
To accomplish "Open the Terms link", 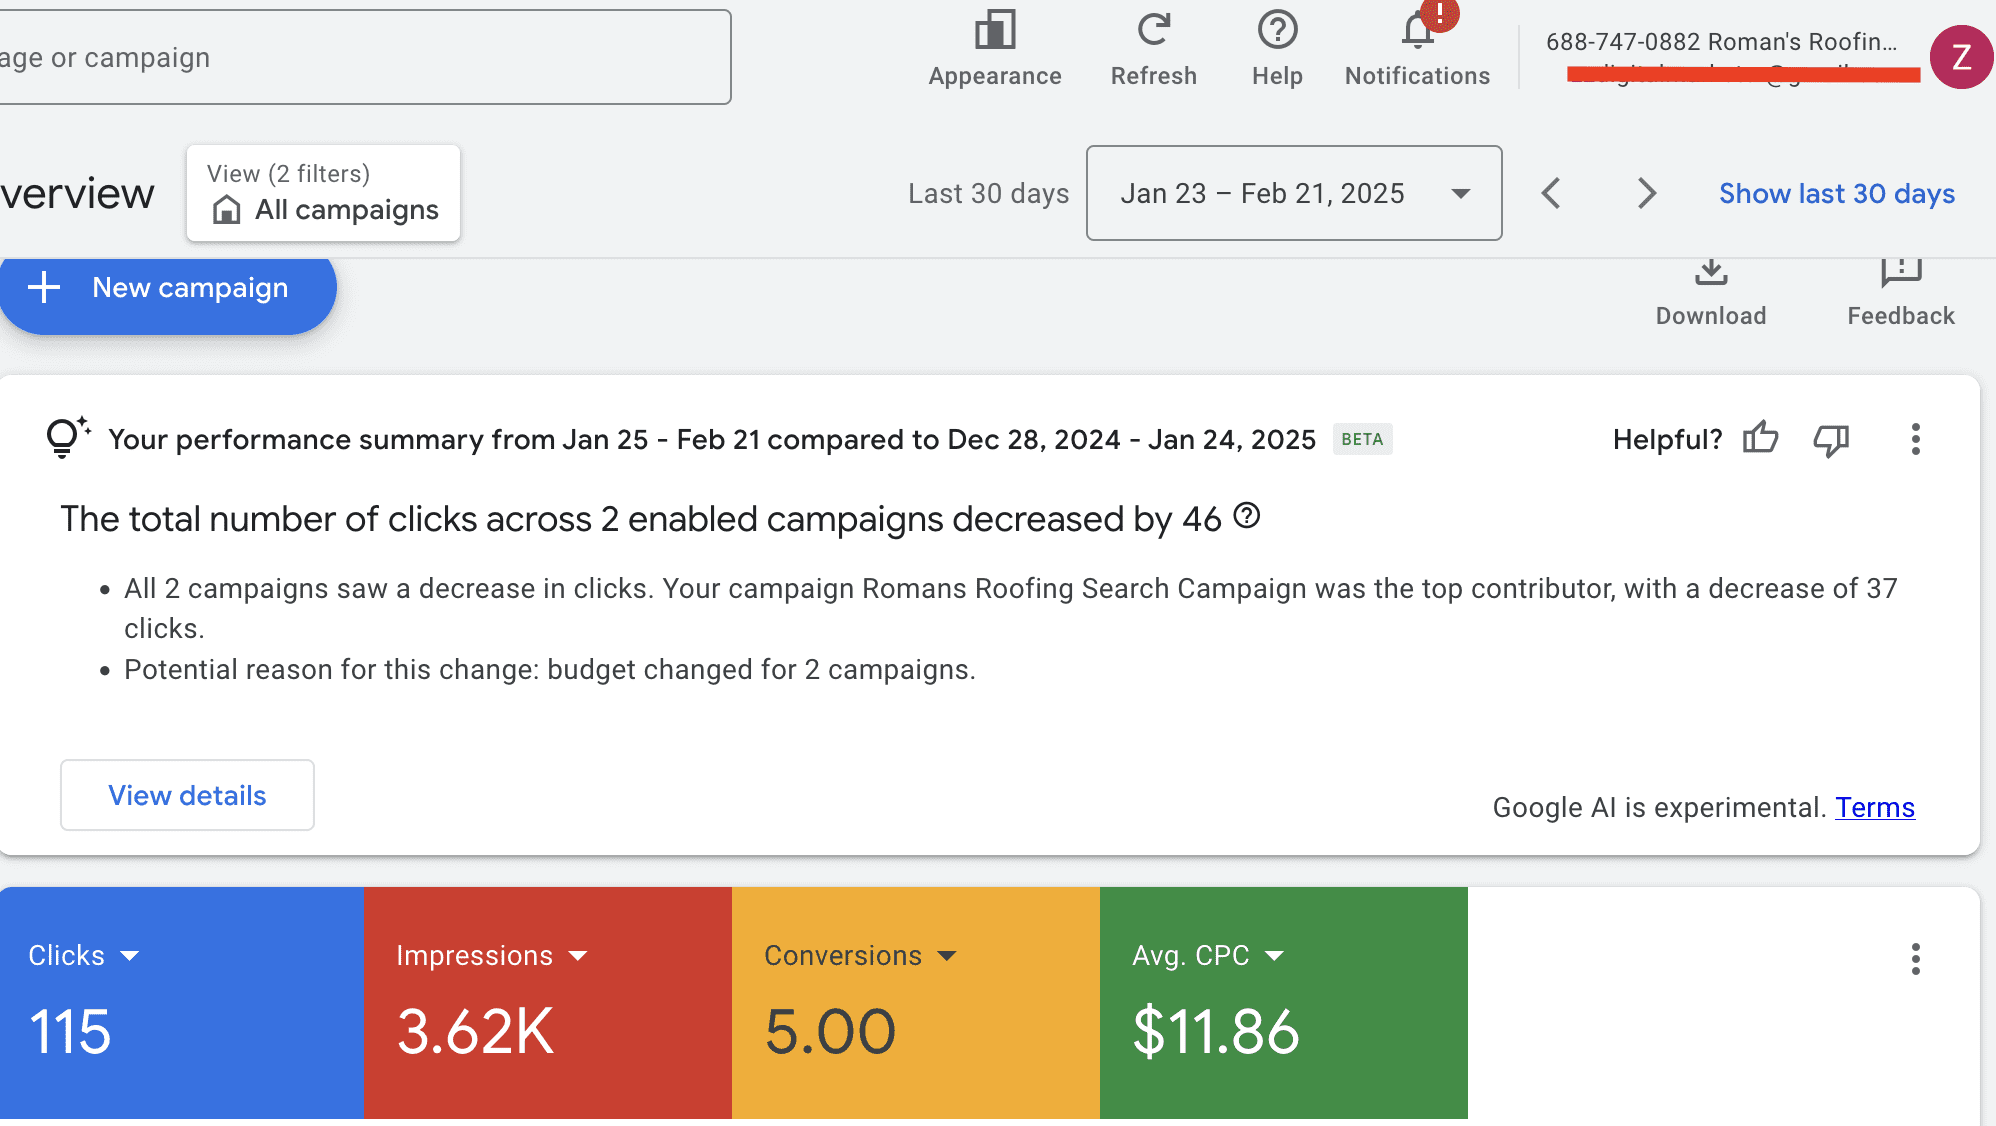I will pos(1875,807).
